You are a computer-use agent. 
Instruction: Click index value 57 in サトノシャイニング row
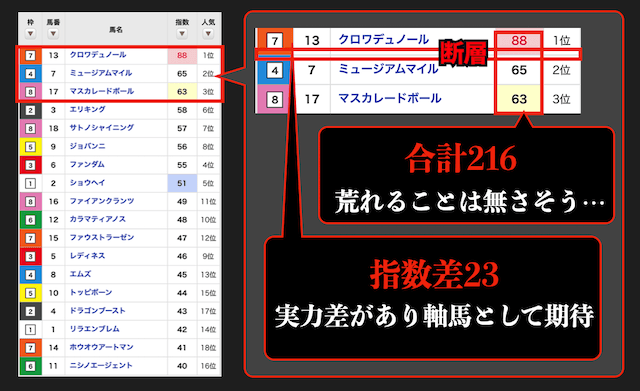[x=182, y=129]
